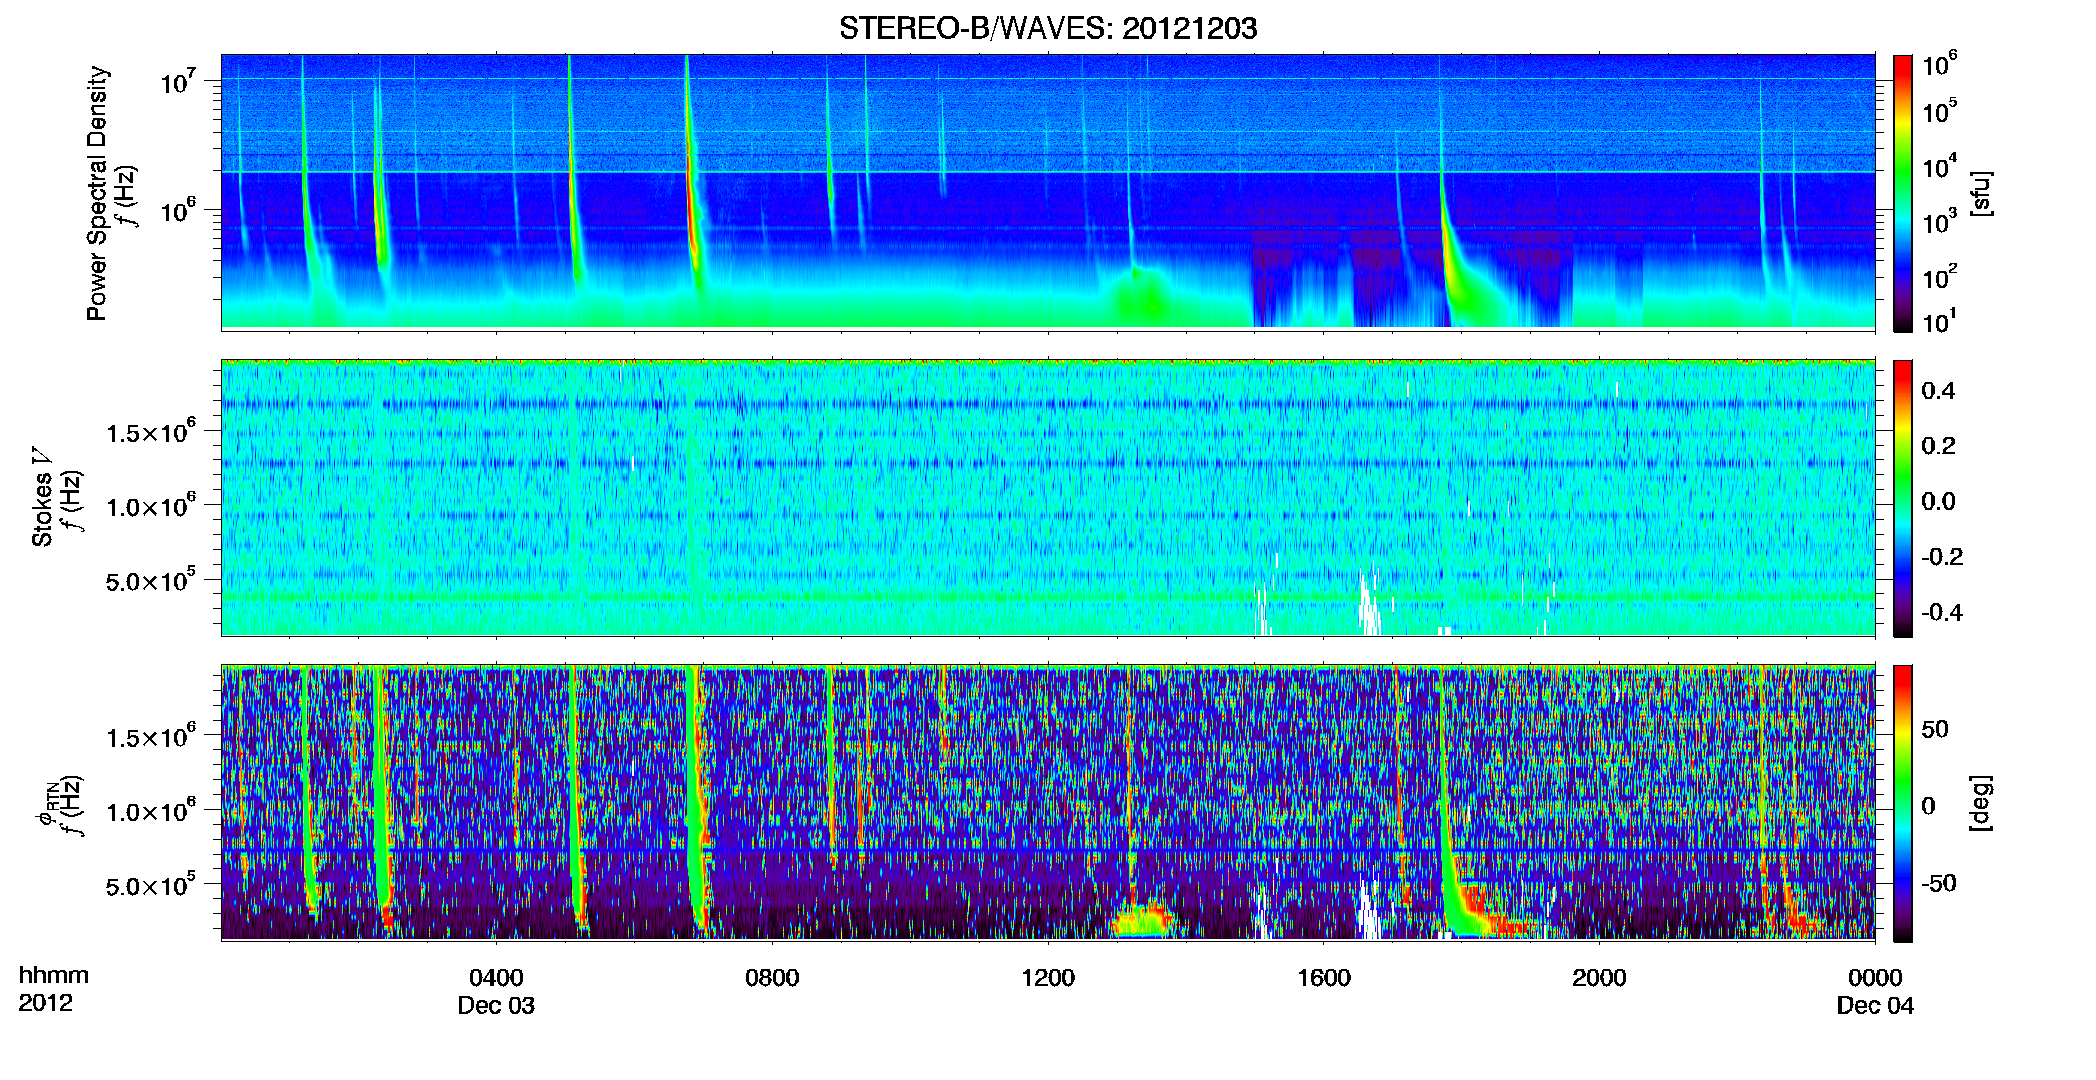Click the -0.4 label on the Stokes V color bar
Viewport: 2096px width, 1080px height.
point(1942,612)
